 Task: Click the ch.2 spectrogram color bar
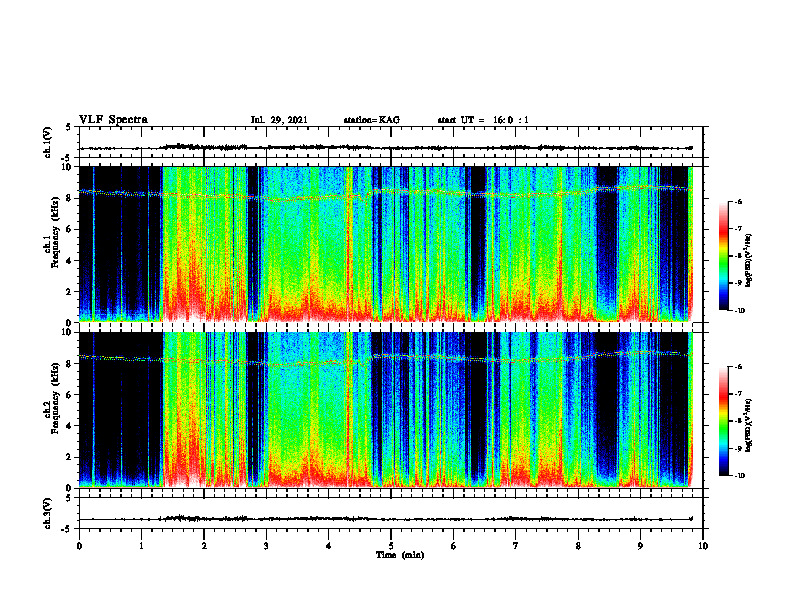(x=724, y=421)
